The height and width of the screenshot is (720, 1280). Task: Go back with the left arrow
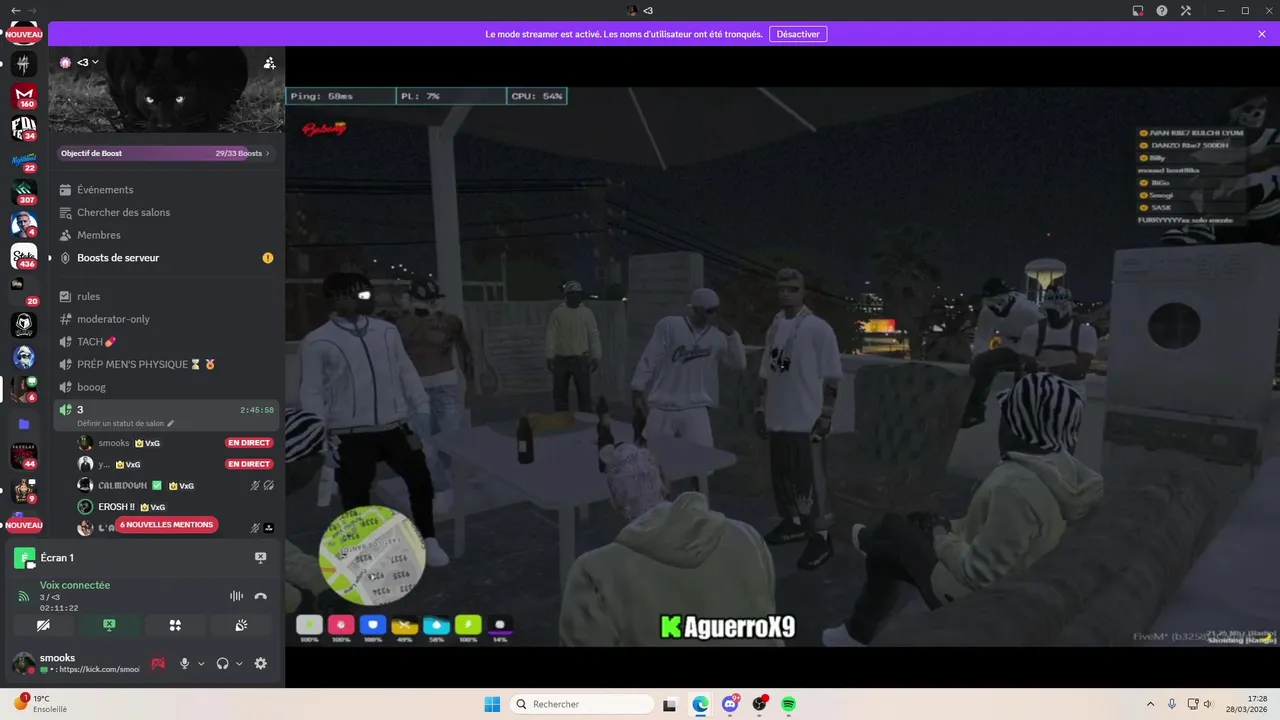[x=15, y=10]
